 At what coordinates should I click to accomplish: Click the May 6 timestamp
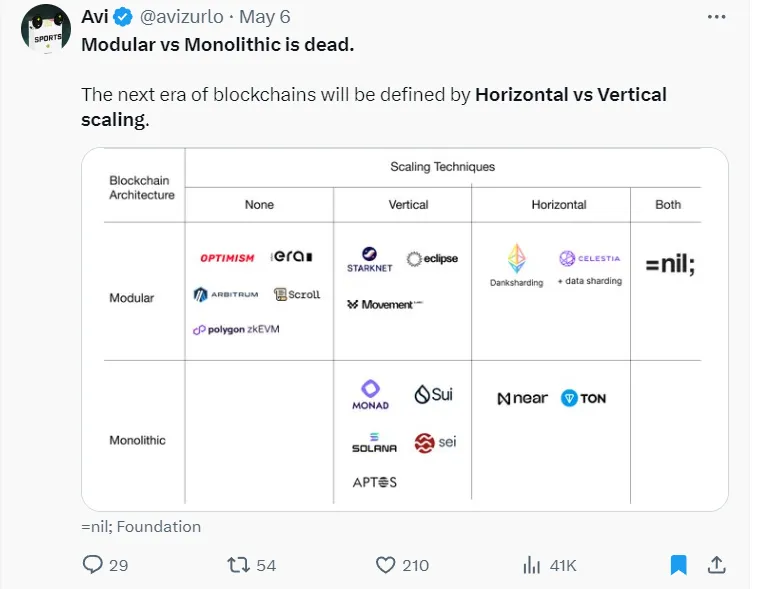coord(265,17)
